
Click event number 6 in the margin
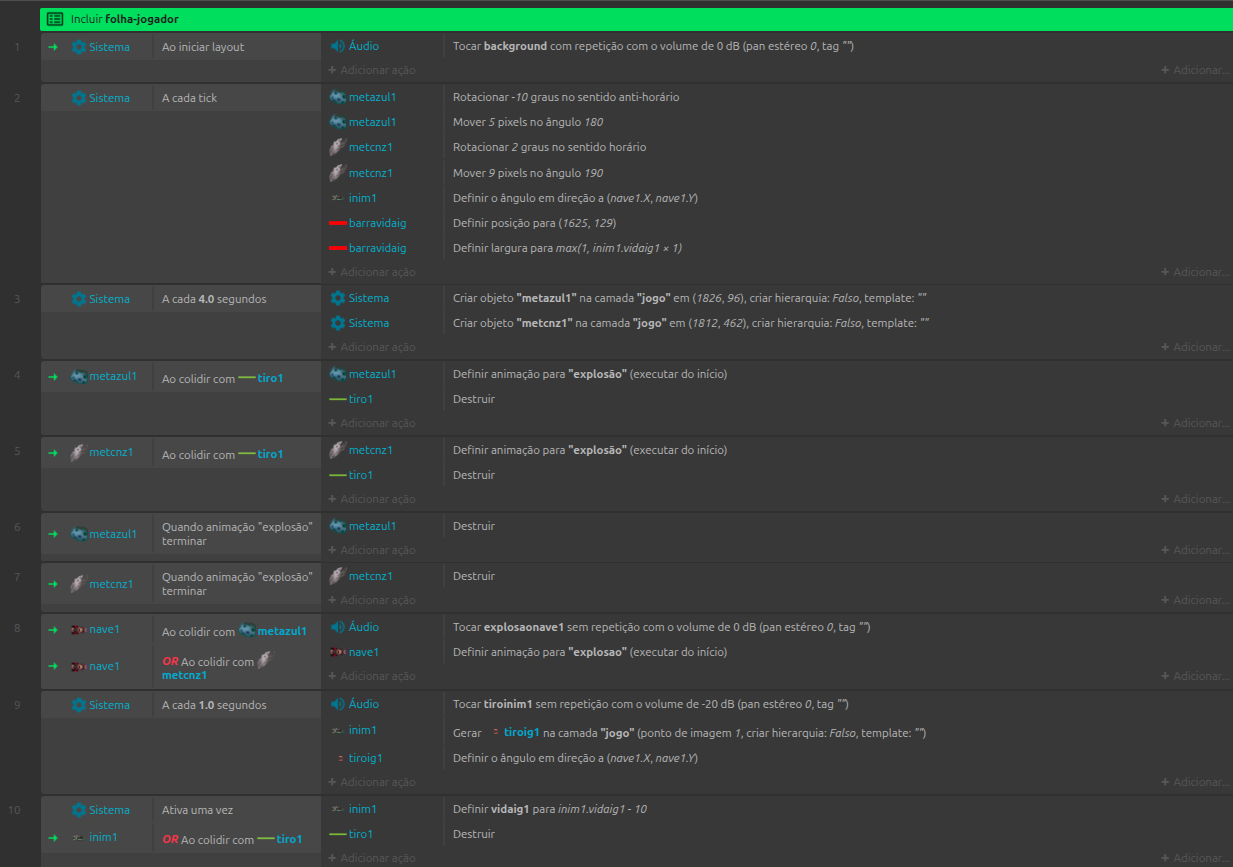coord(17,526)
